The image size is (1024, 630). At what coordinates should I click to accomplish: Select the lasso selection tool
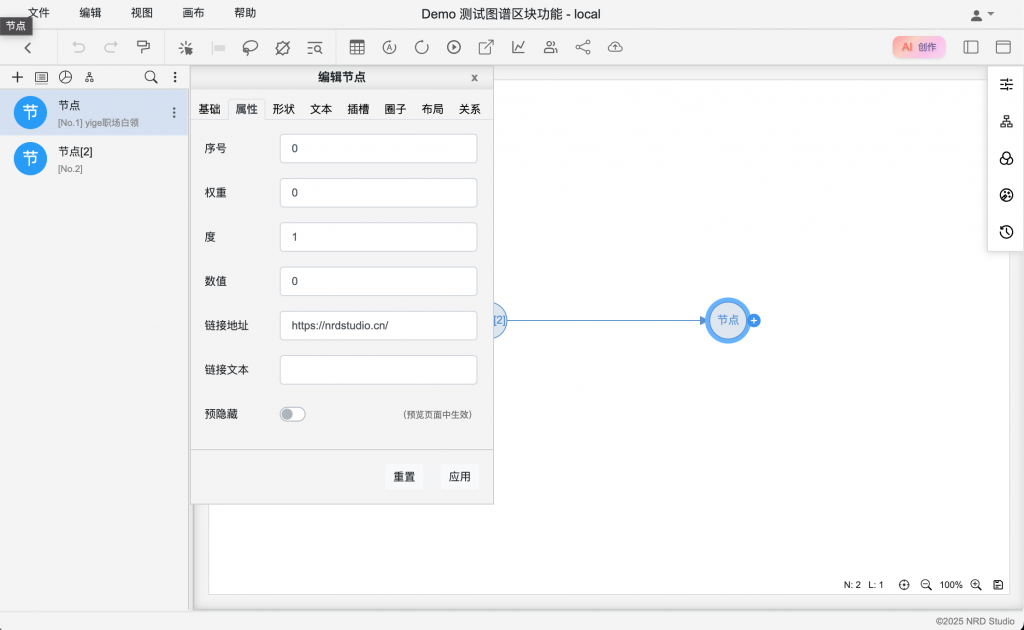click(250, 47)
